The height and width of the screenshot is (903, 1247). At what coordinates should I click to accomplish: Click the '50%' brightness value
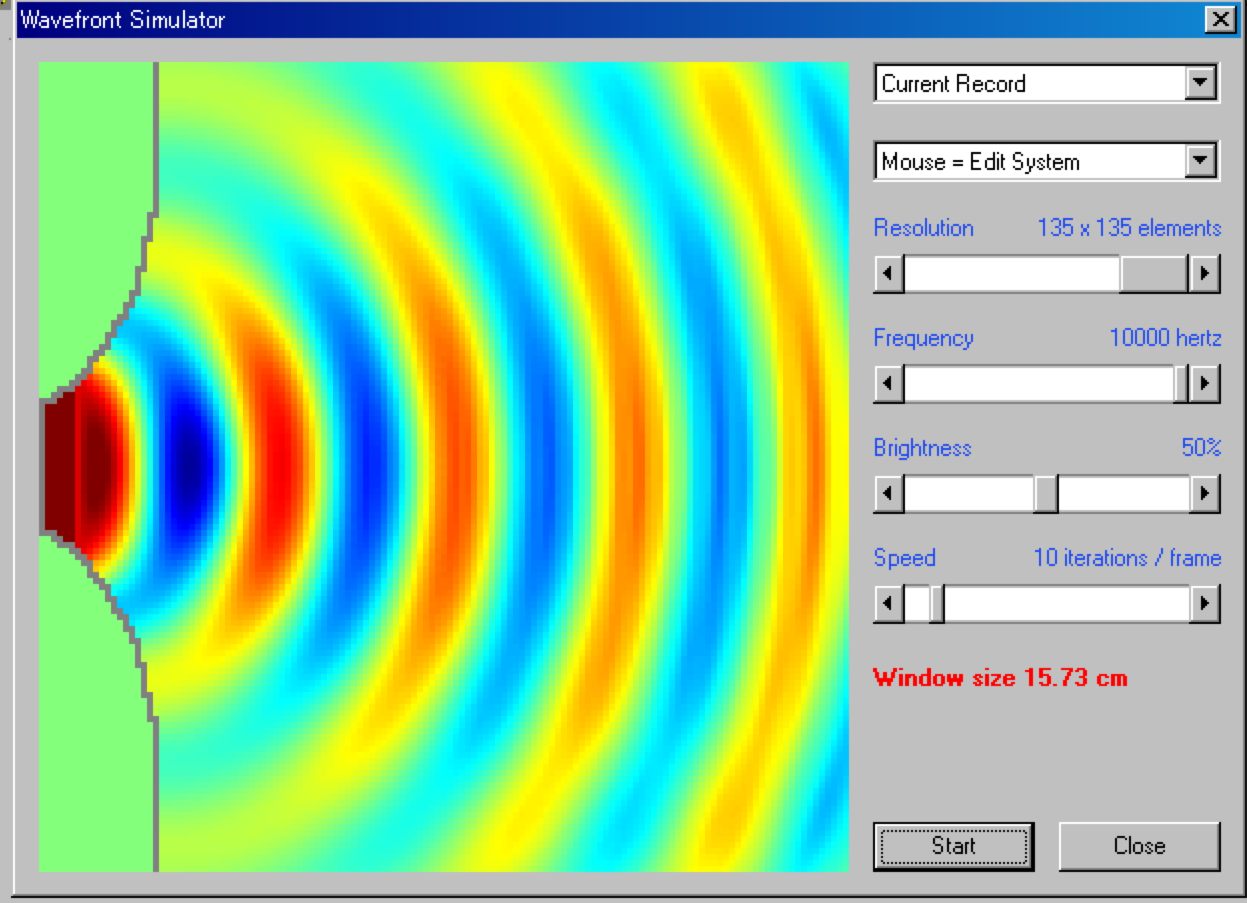point(1201,448)
